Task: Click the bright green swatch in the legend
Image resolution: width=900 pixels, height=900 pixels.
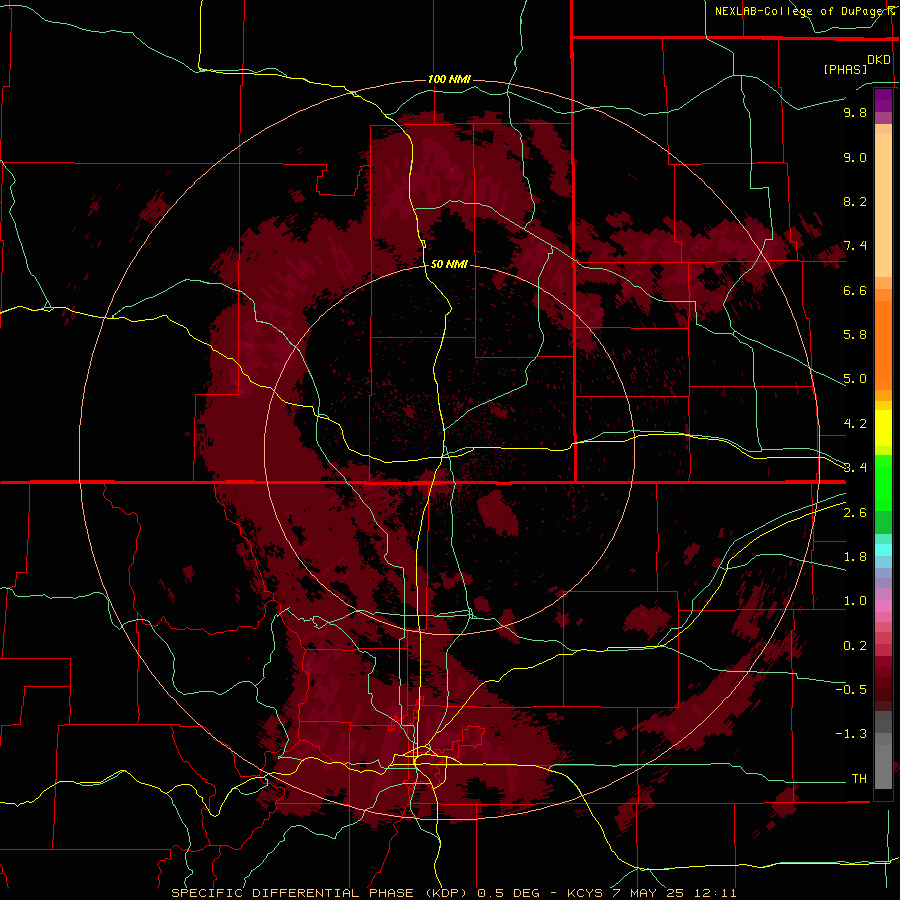Action: tap(883, 482)
